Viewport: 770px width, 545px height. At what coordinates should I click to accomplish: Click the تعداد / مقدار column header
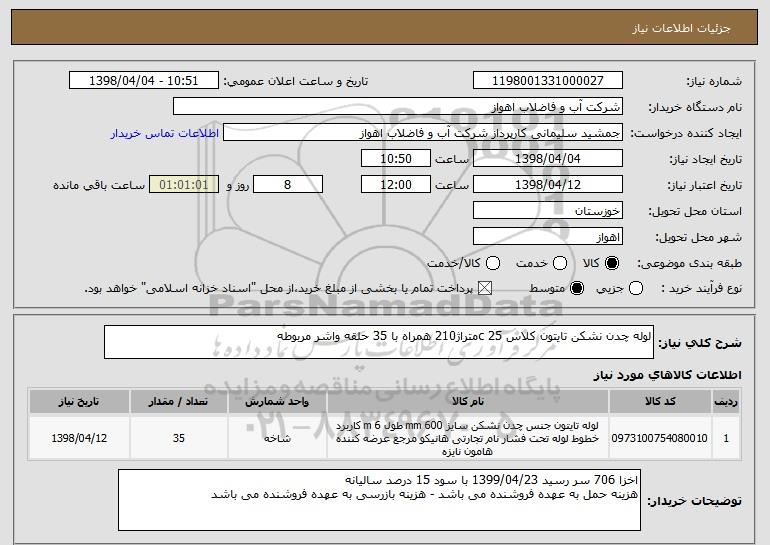(178, 402)
